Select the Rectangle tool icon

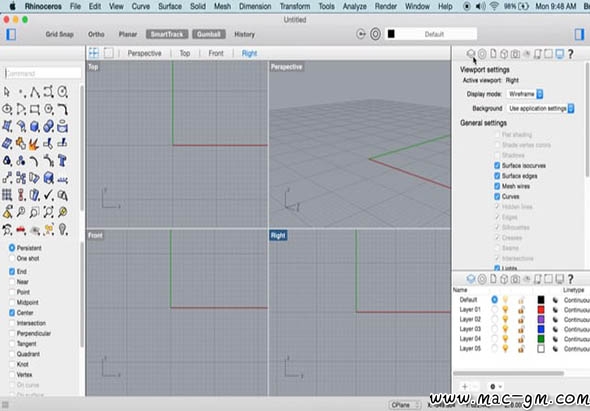point(35,109)
